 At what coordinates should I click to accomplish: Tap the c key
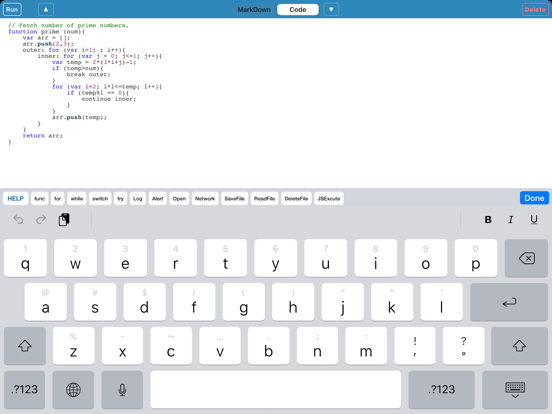coord(171,346)
